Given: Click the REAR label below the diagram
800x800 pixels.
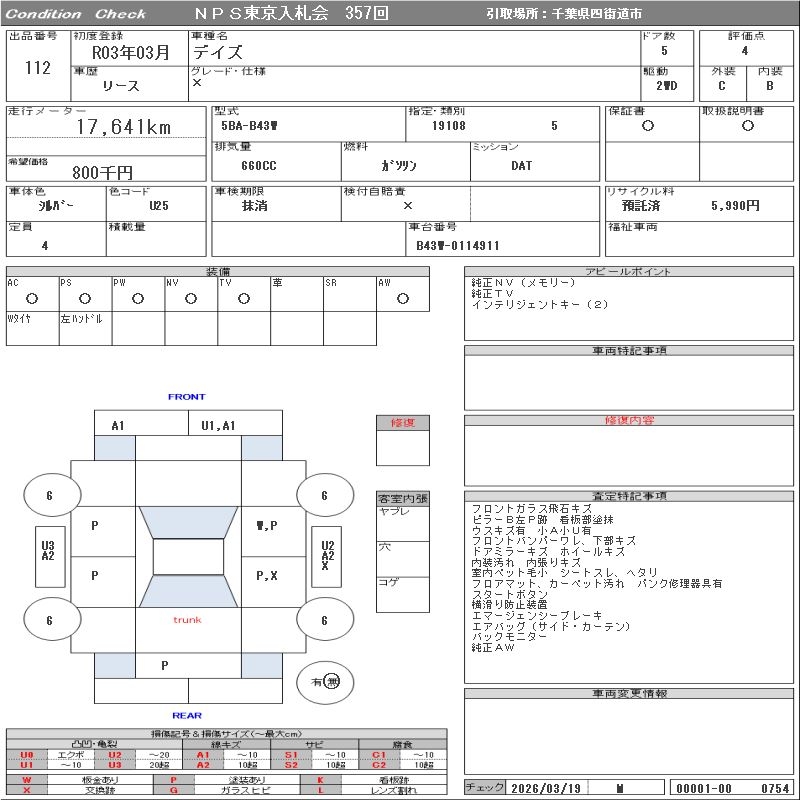Looking at the screenshot, I should pyautogui.click(x=187, y=716).
